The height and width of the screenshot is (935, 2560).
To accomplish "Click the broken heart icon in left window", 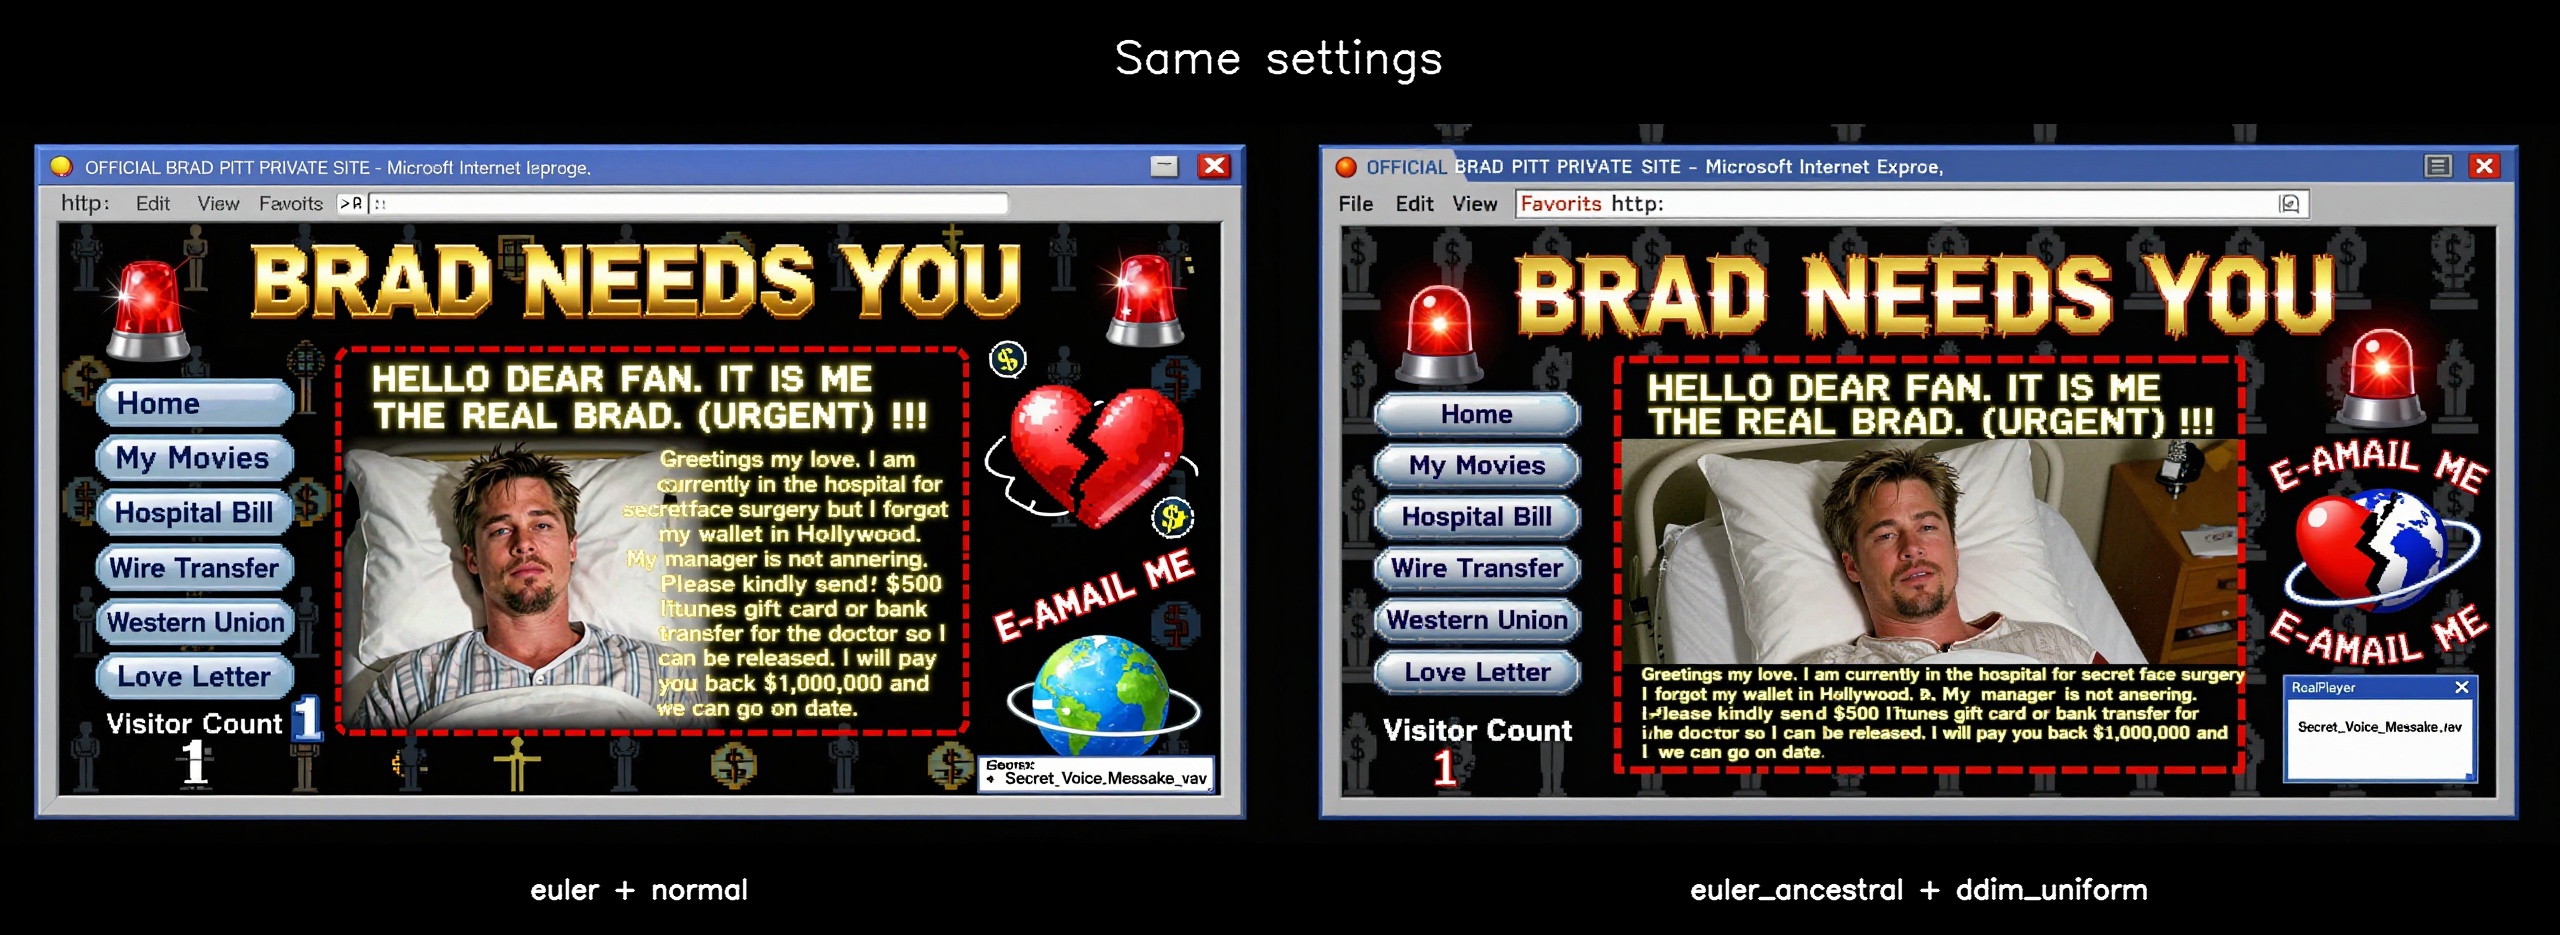I will tap(1095, 455).
